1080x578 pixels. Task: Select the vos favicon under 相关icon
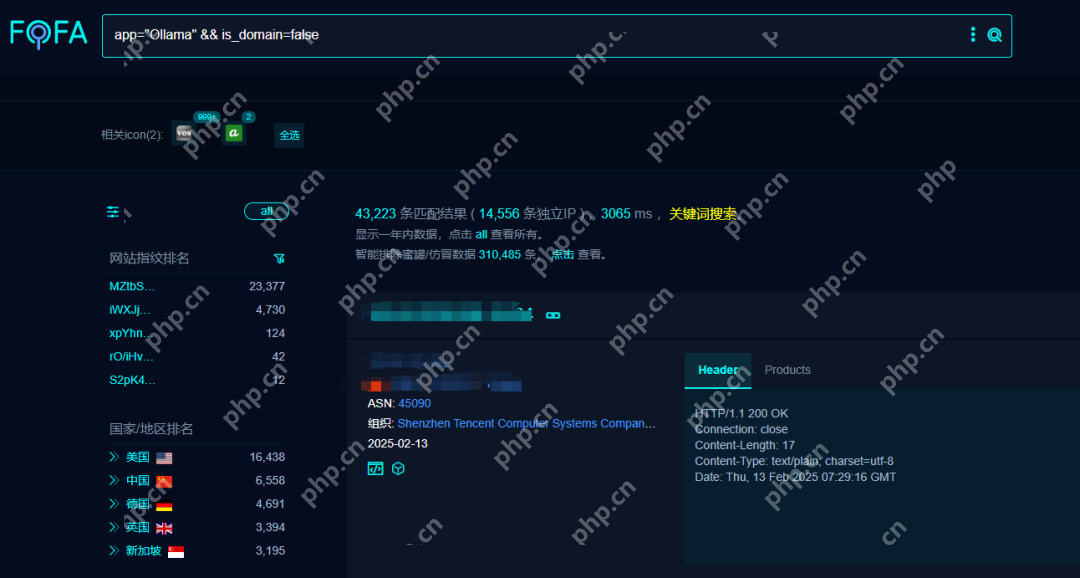point(183,133)
